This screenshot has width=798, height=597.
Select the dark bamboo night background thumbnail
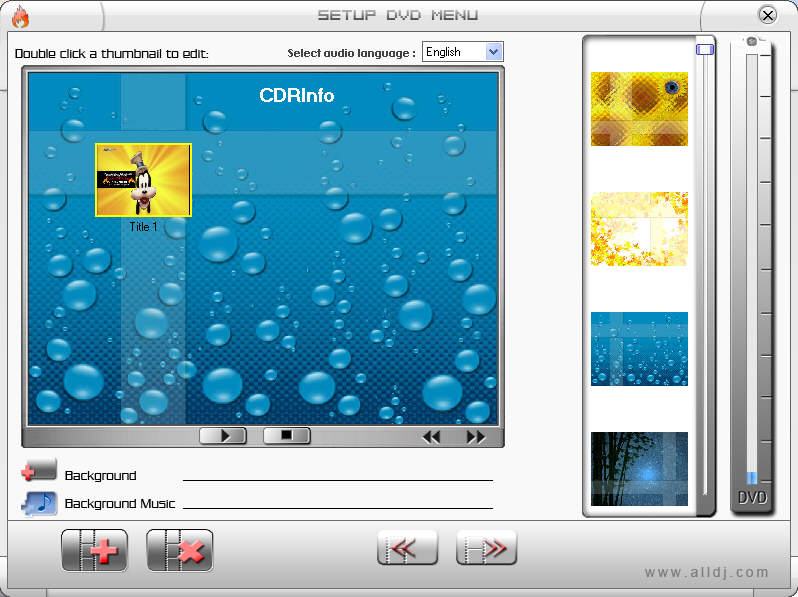pyautogui.click(x=639, y=468)
